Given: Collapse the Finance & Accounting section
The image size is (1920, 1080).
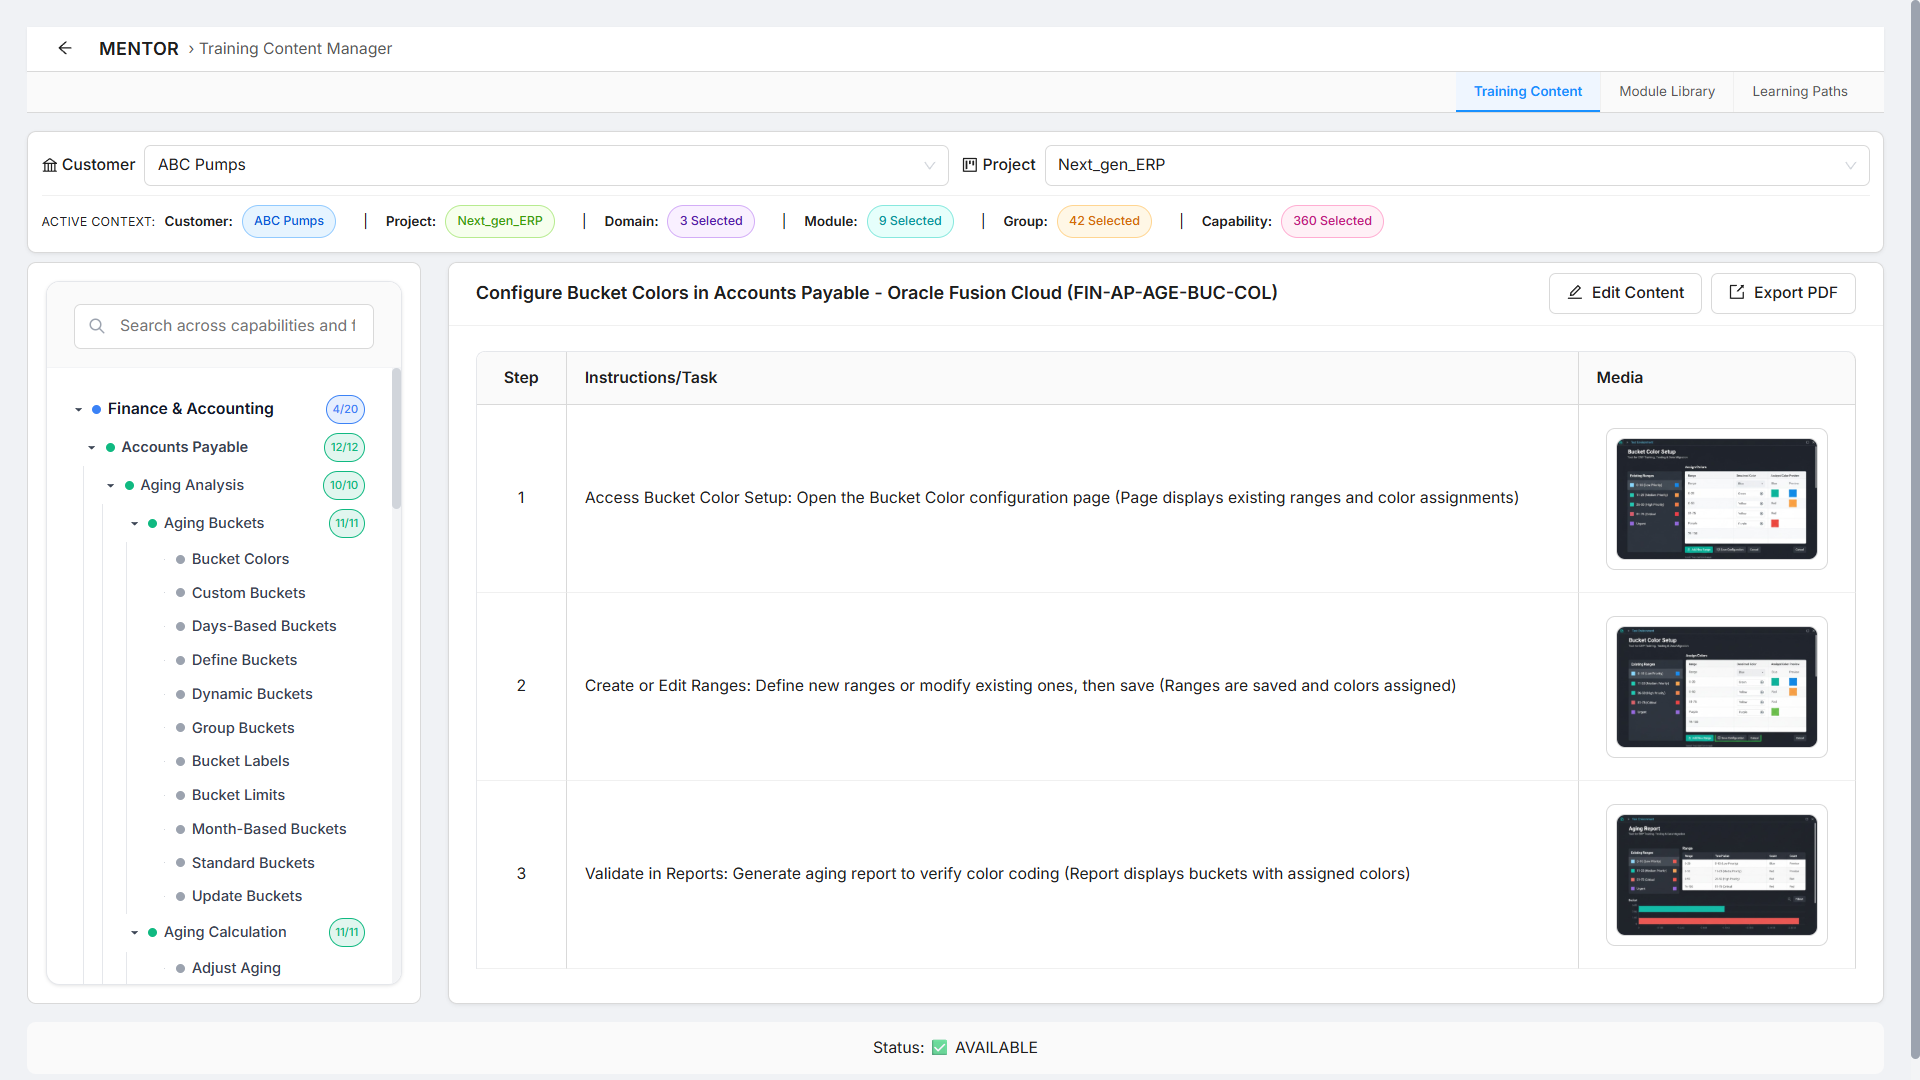Looking at the screenshot, I should click(78, 408).
